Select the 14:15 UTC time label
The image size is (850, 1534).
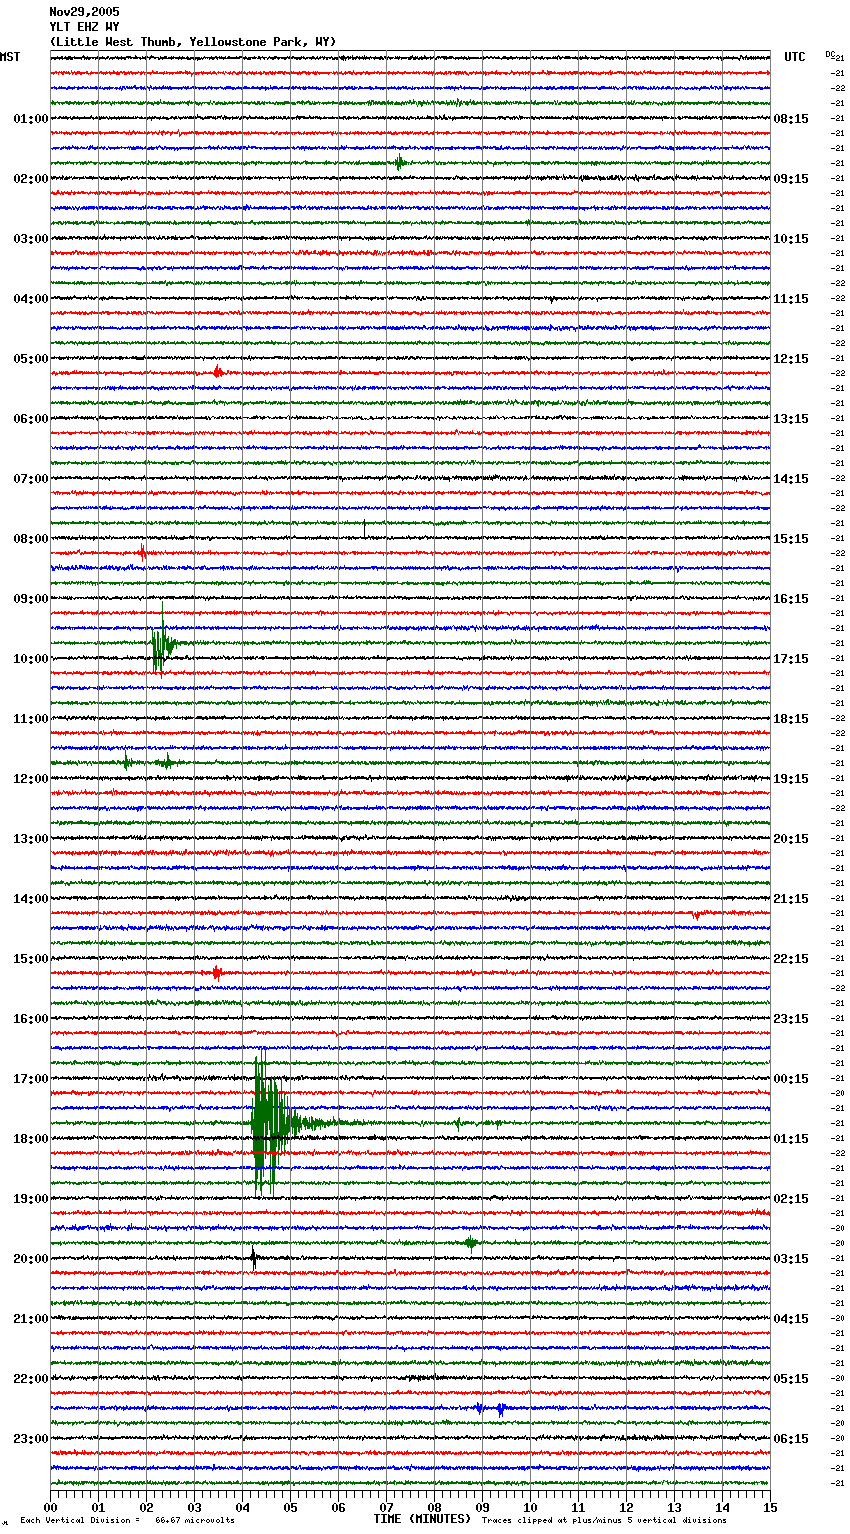(x=791, y=479)
